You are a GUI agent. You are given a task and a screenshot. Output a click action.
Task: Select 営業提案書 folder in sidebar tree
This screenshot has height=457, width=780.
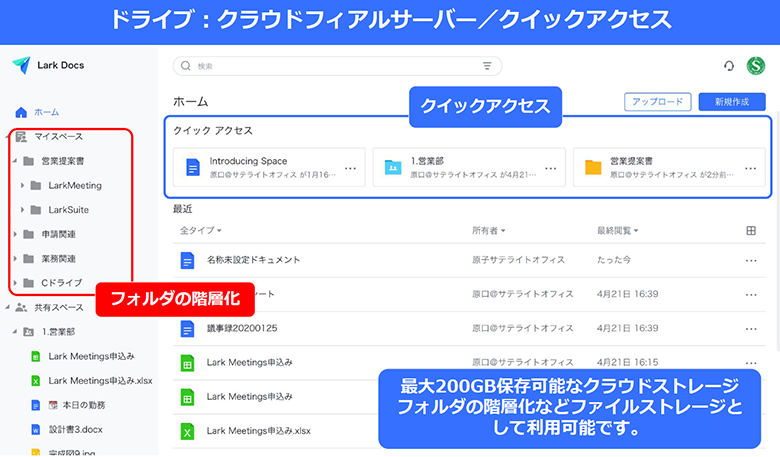point(63,161)
